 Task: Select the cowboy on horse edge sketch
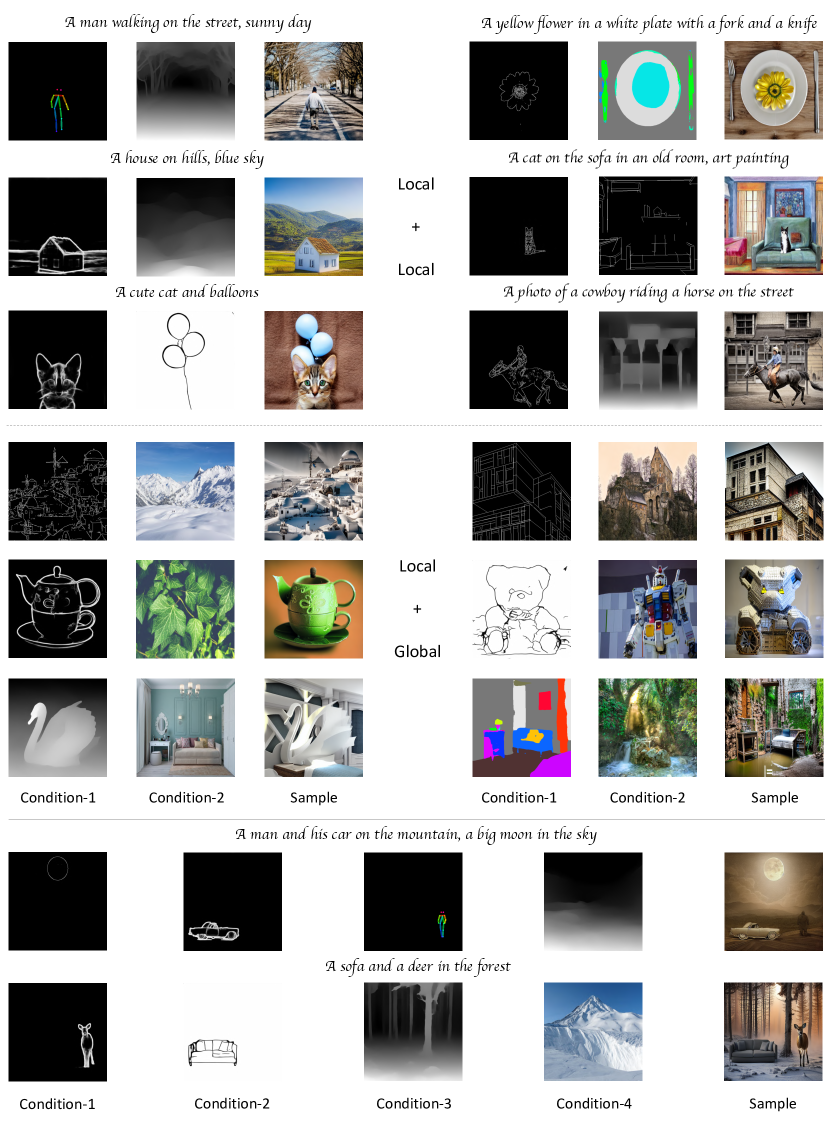pos(518,360)
